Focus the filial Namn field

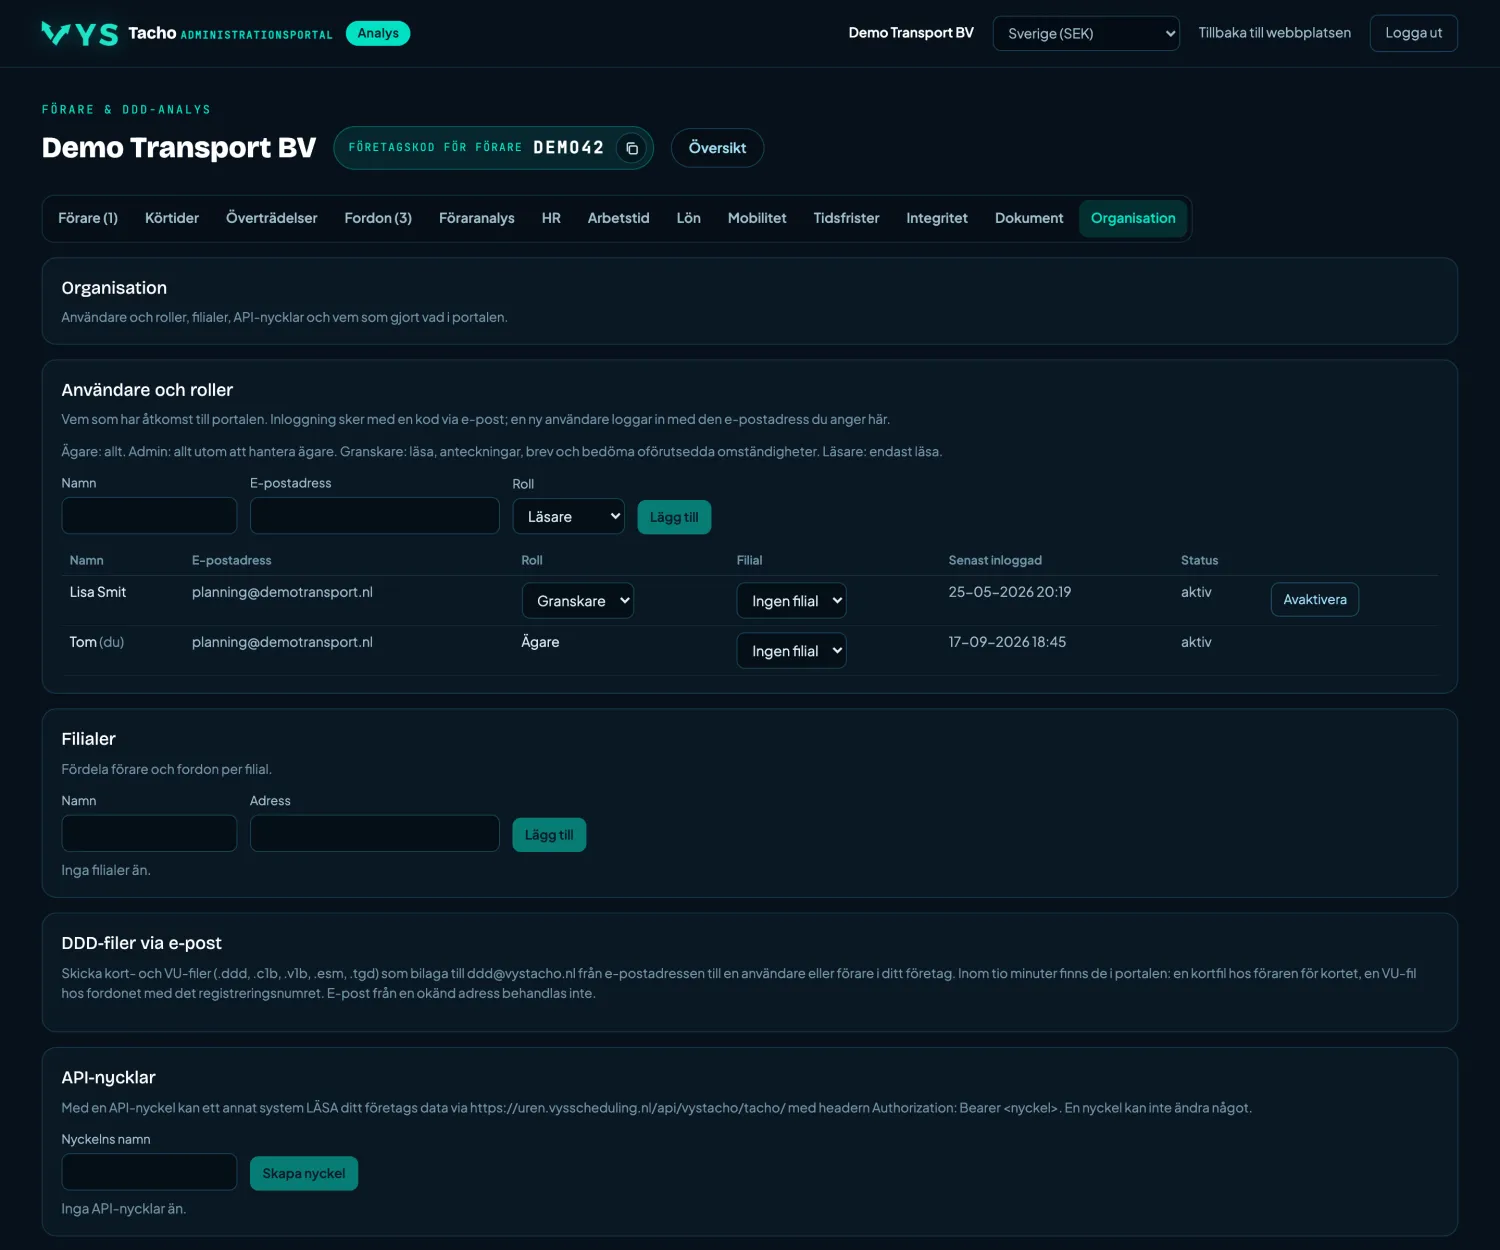[x=149, y=833]
